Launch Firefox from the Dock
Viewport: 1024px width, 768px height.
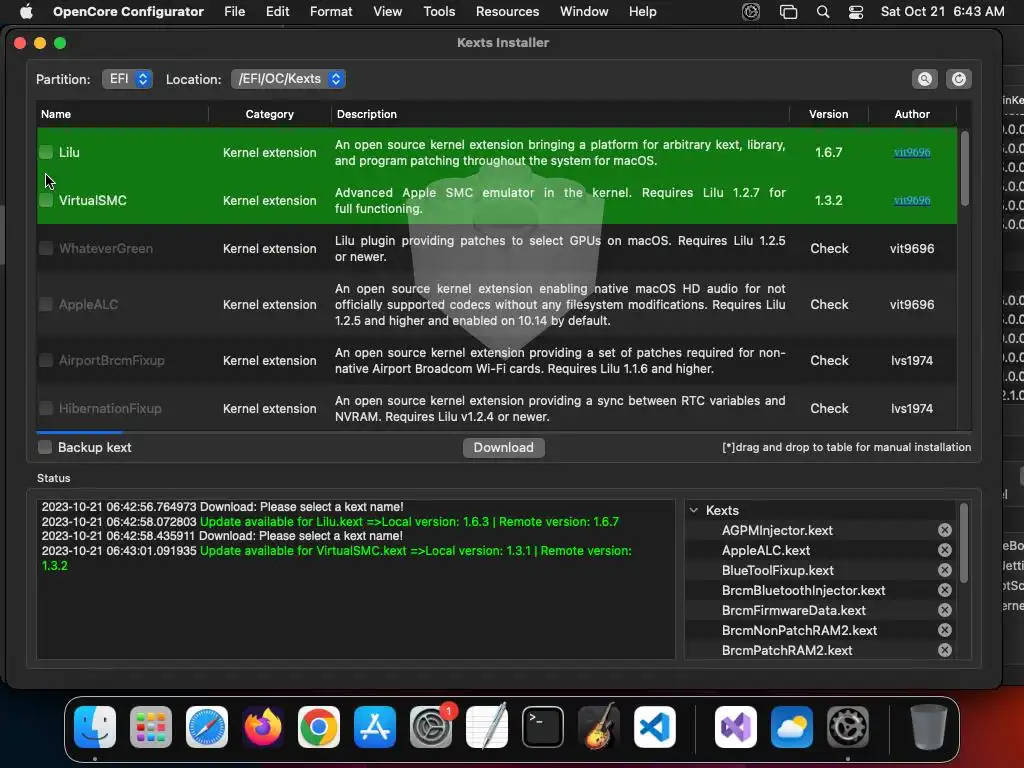263,727
